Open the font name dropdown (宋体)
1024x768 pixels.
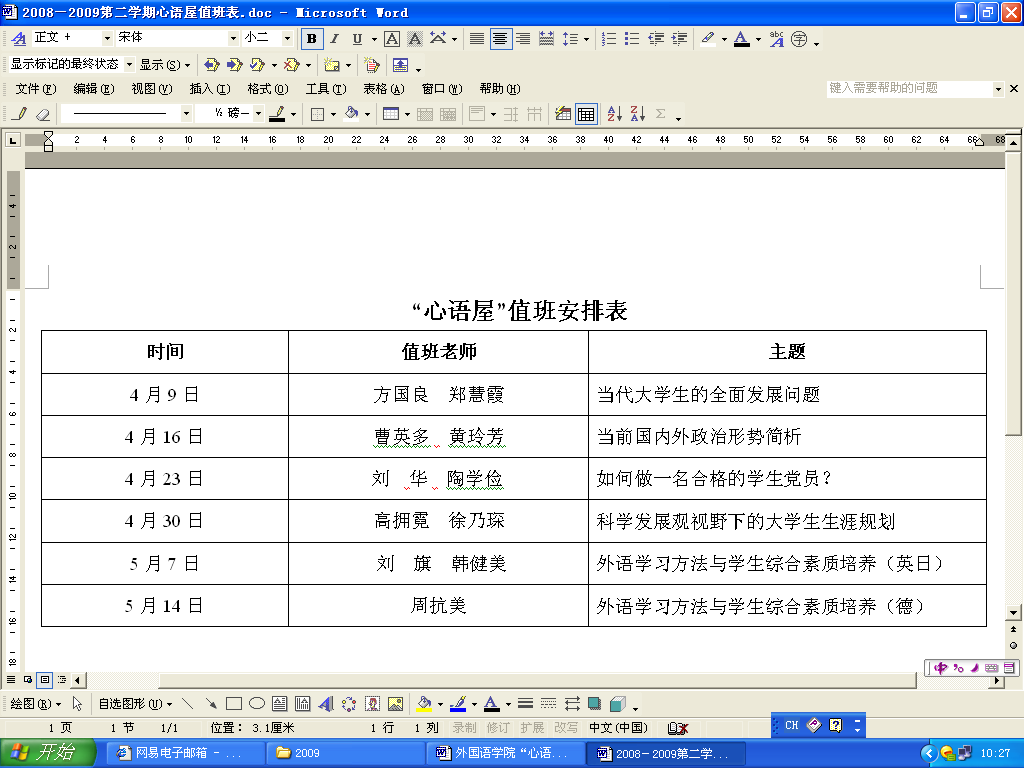[x=234, y=38]
